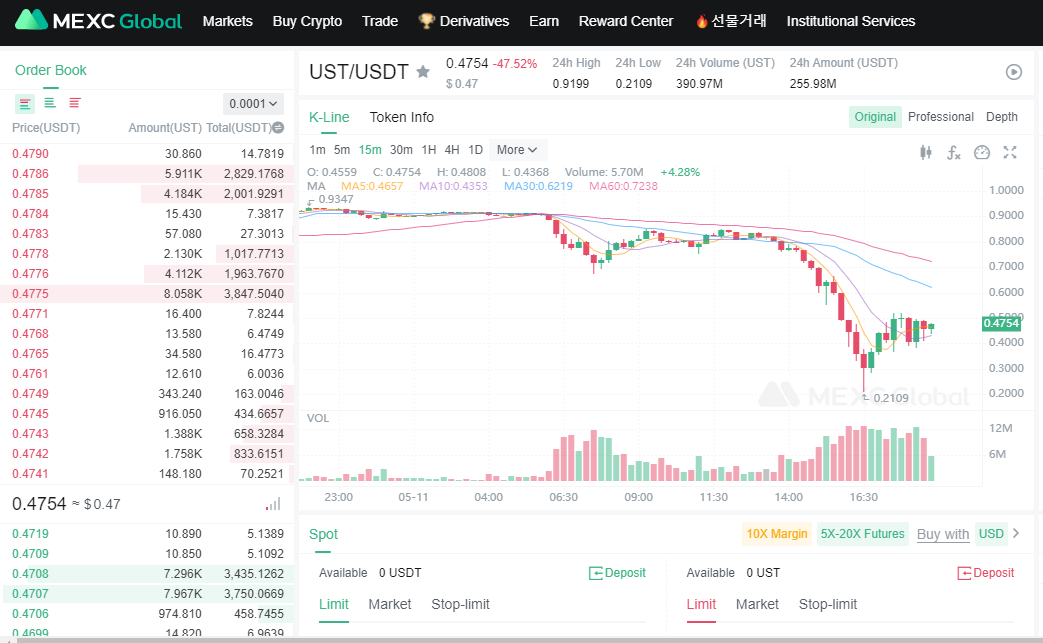Select the 15m timeframe
1043x643 pixels.
coord(371,150)
